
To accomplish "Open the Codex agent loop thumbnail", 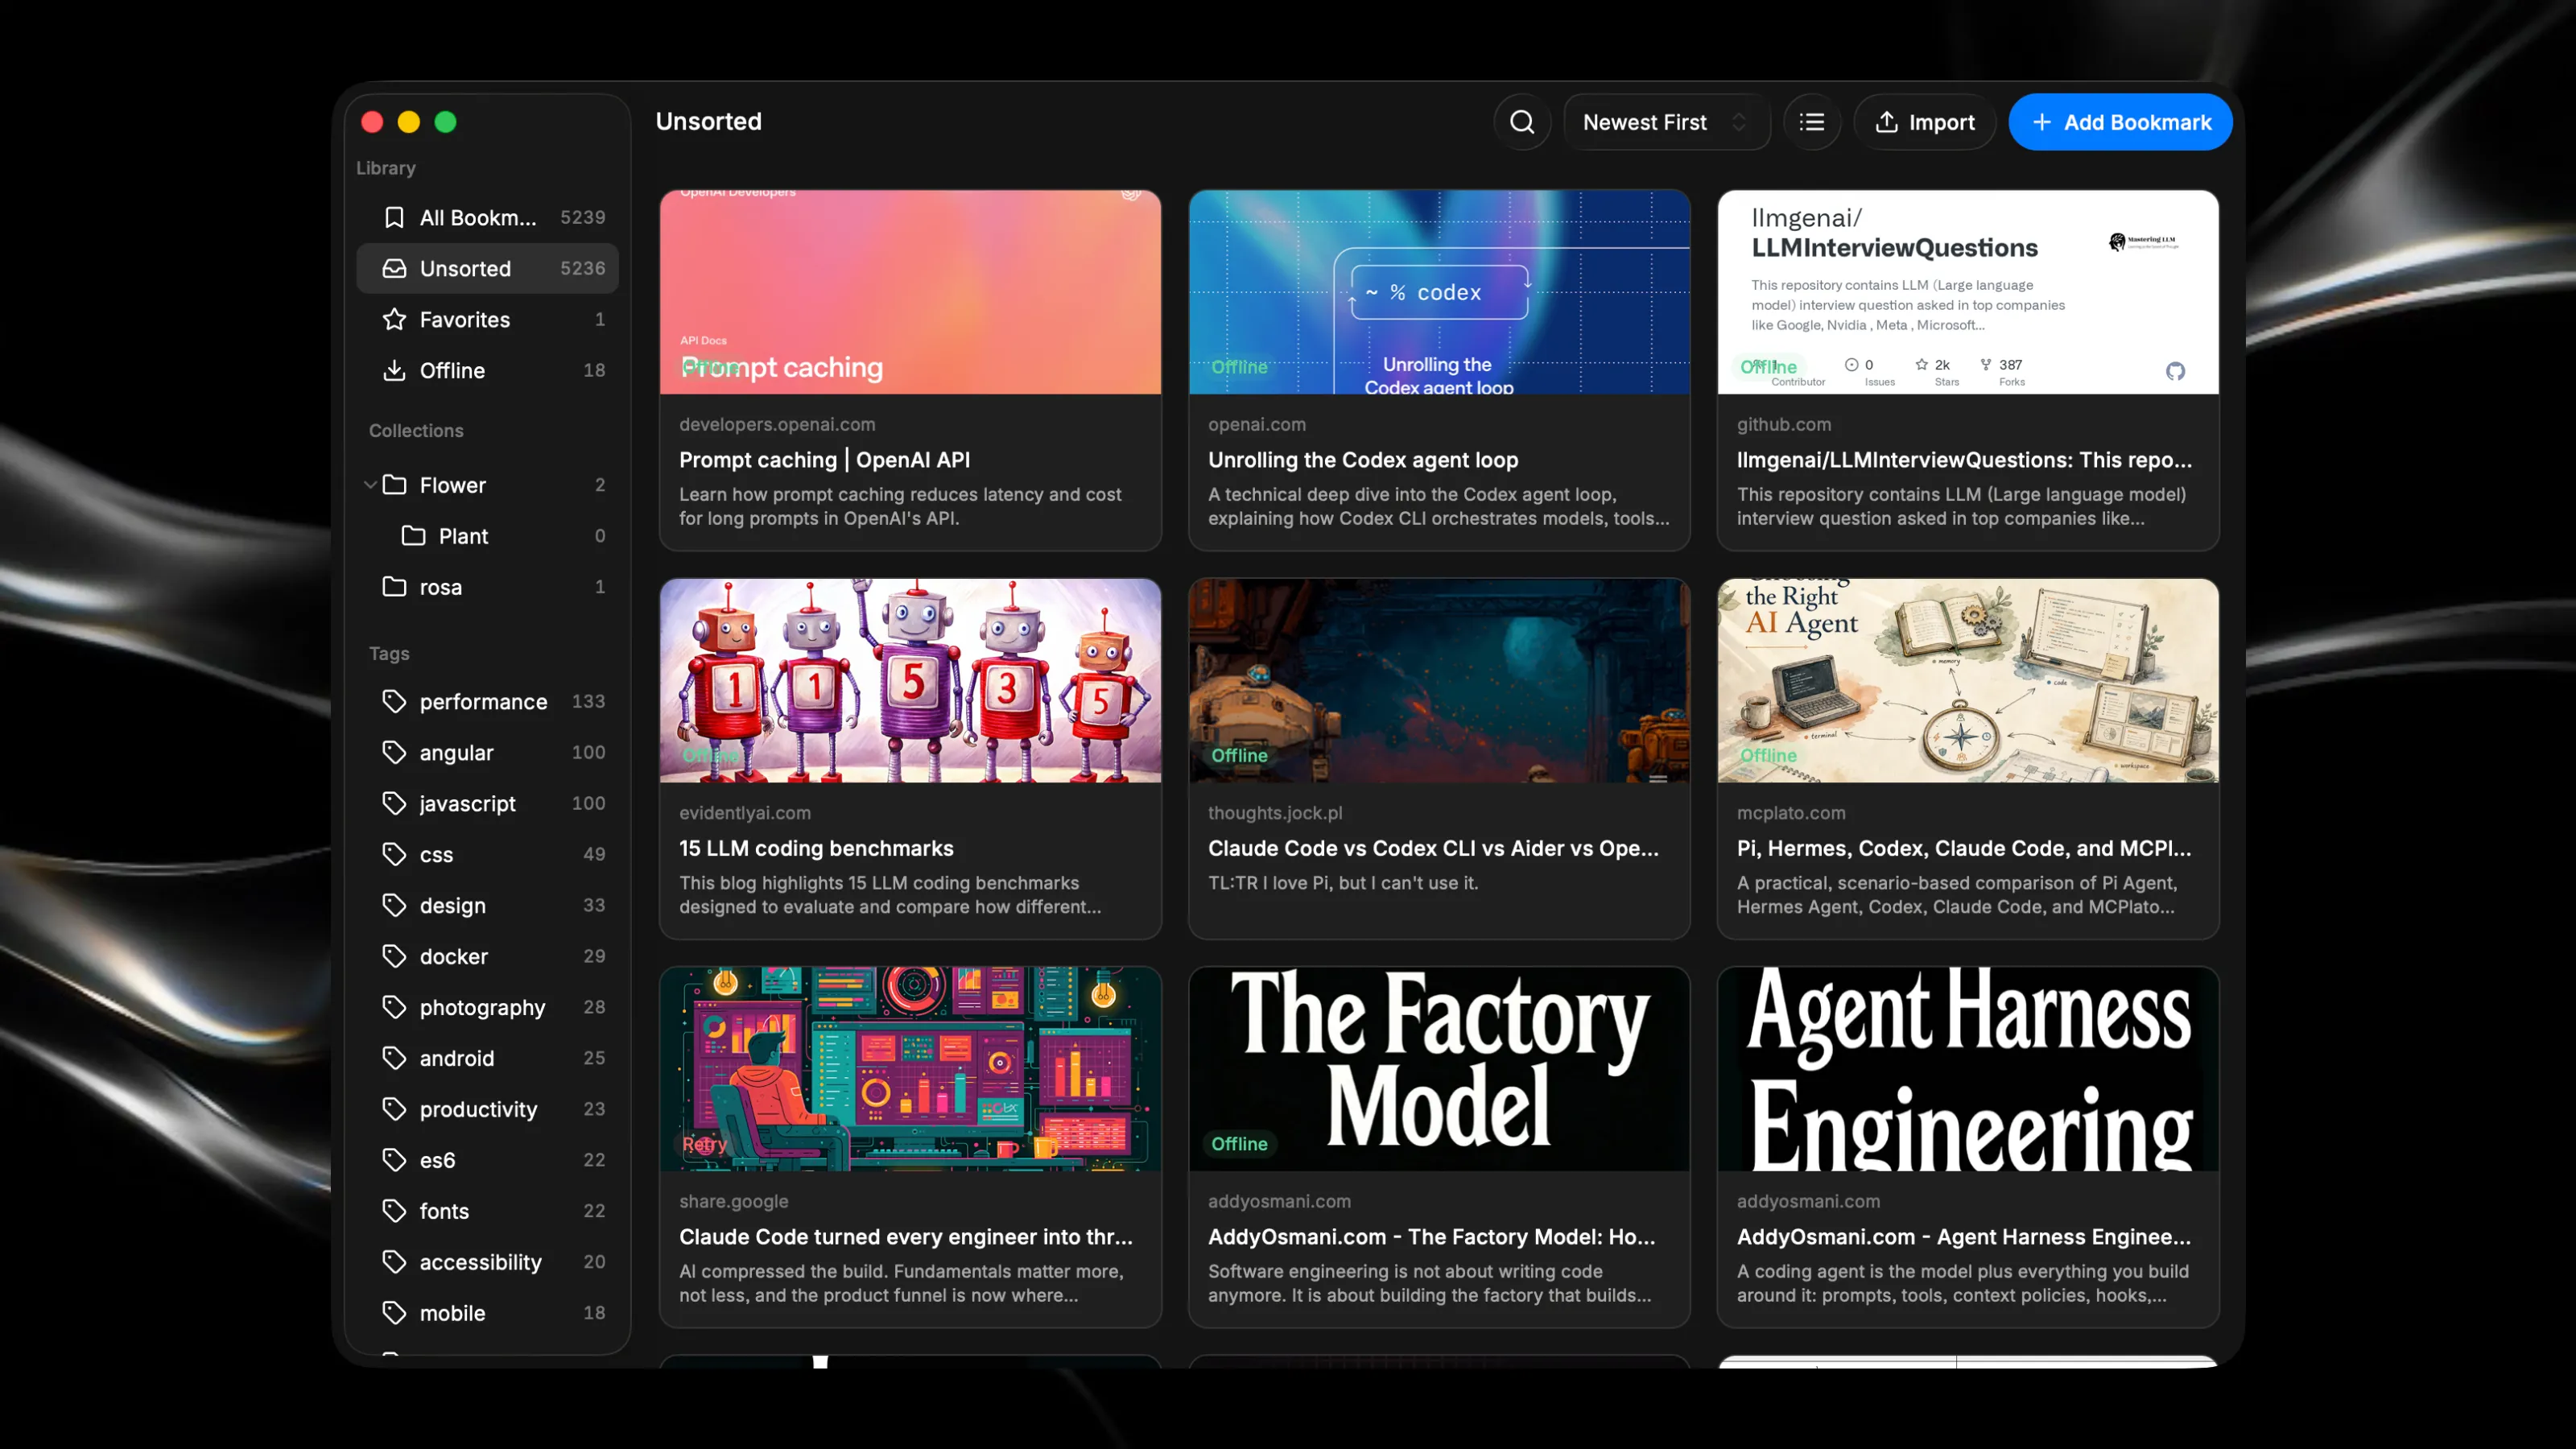I will [1439, 292].
